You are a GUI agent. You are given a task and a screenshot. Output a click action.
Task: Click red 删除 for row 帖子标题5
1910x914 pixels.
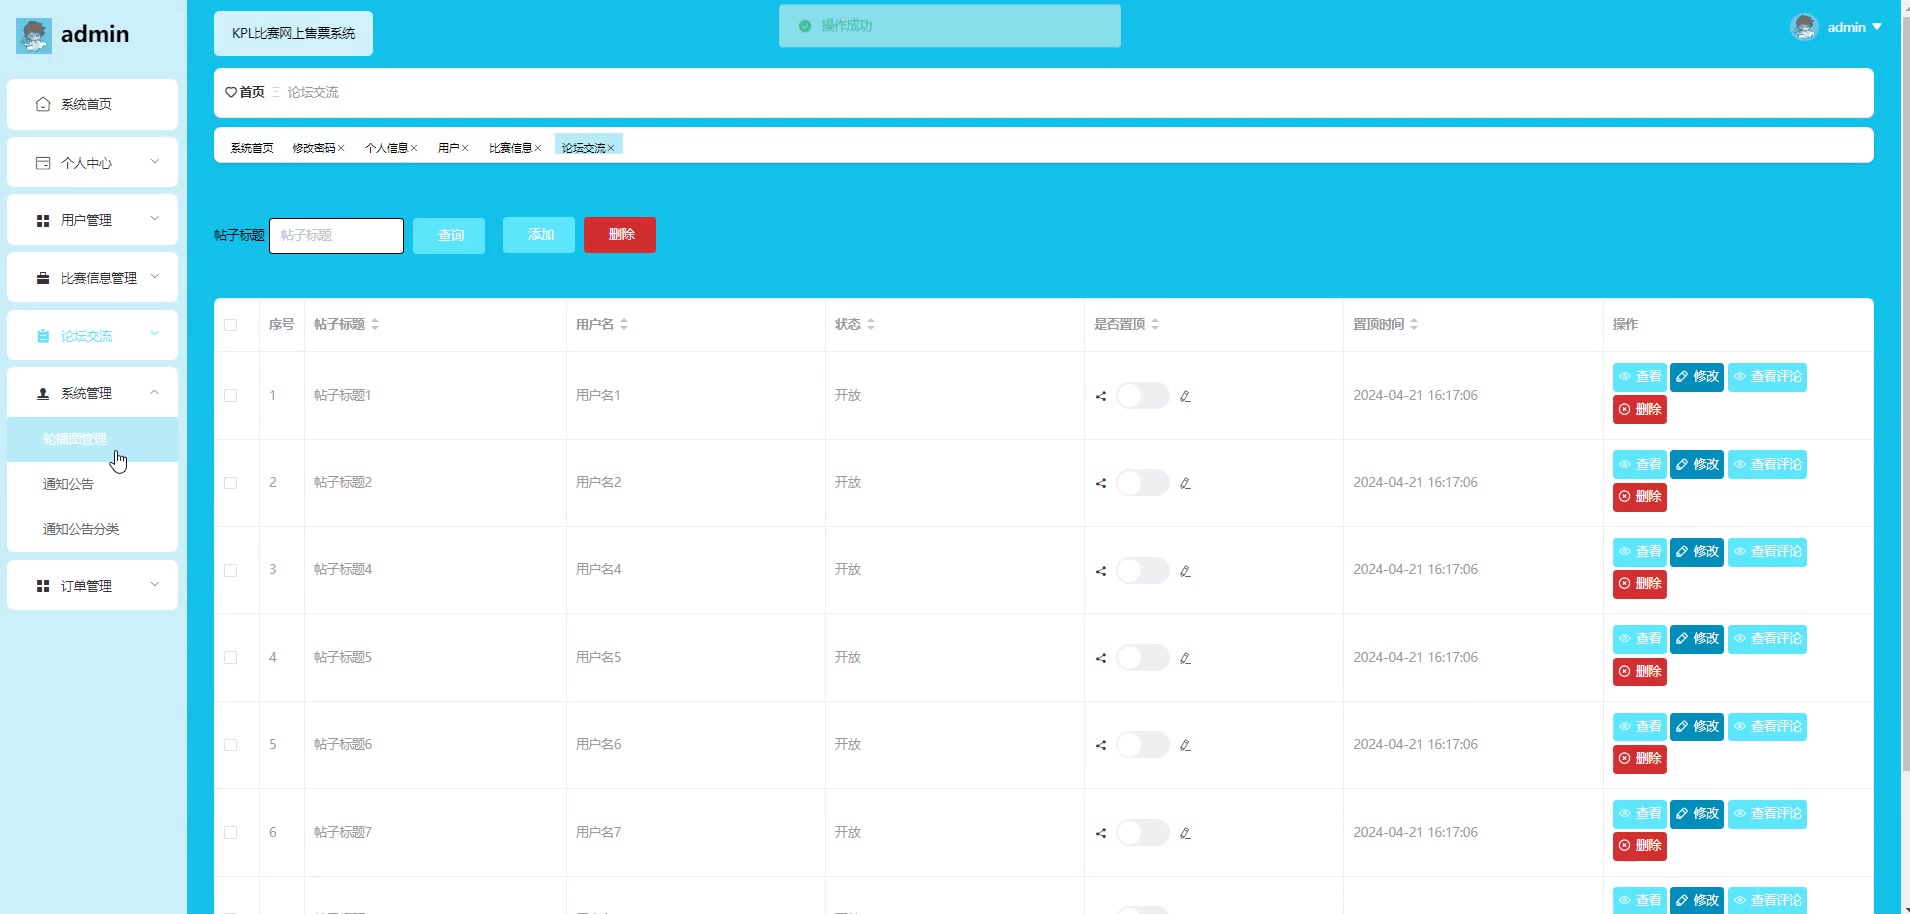pos(1640,671)
